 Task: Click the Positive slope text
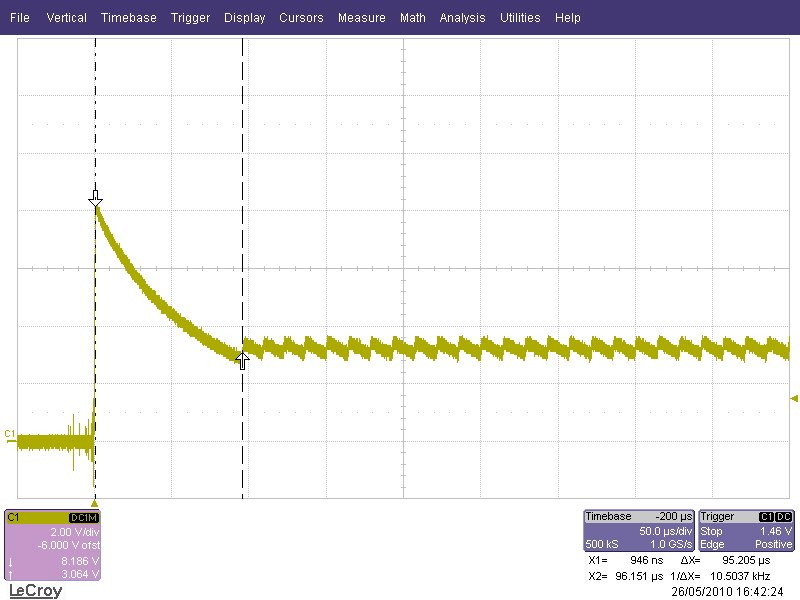[x=773, y=544]
